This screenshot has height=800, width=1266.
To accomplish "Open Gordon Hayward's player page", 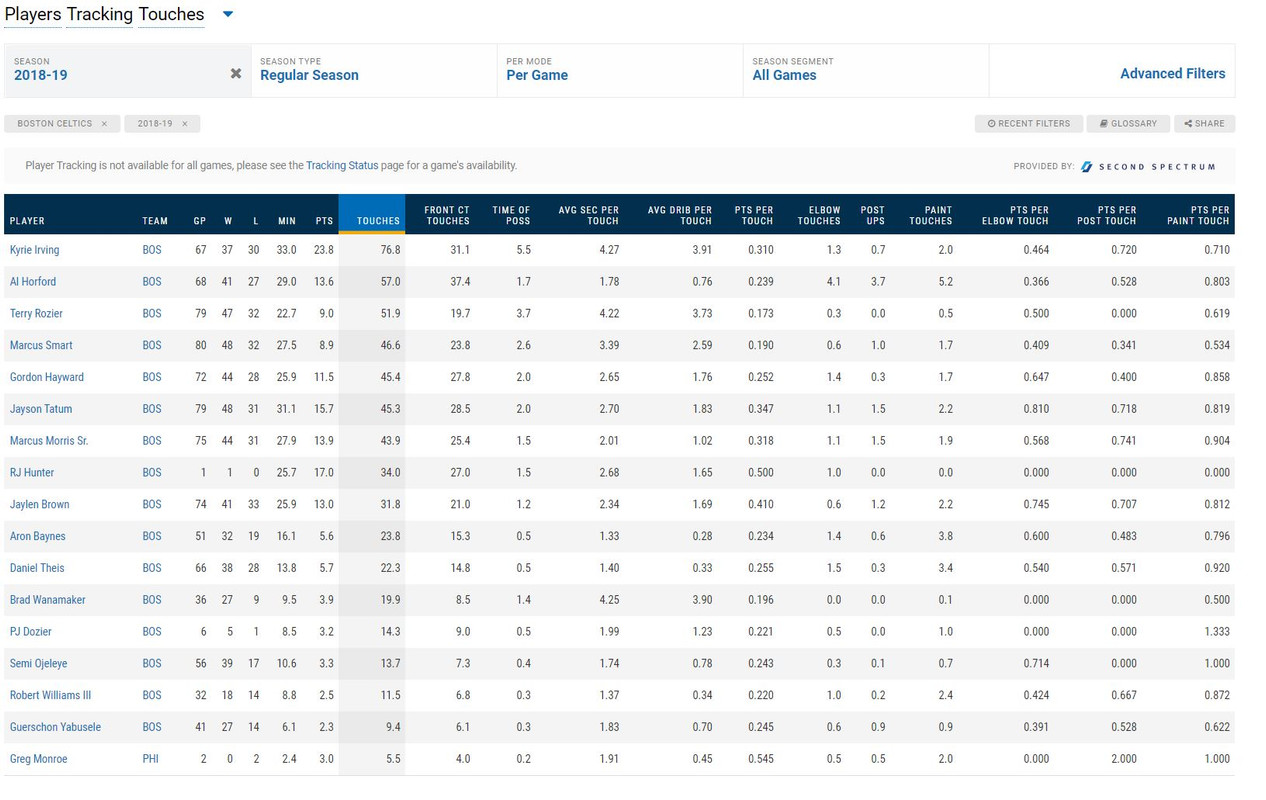I will [47, 377].
